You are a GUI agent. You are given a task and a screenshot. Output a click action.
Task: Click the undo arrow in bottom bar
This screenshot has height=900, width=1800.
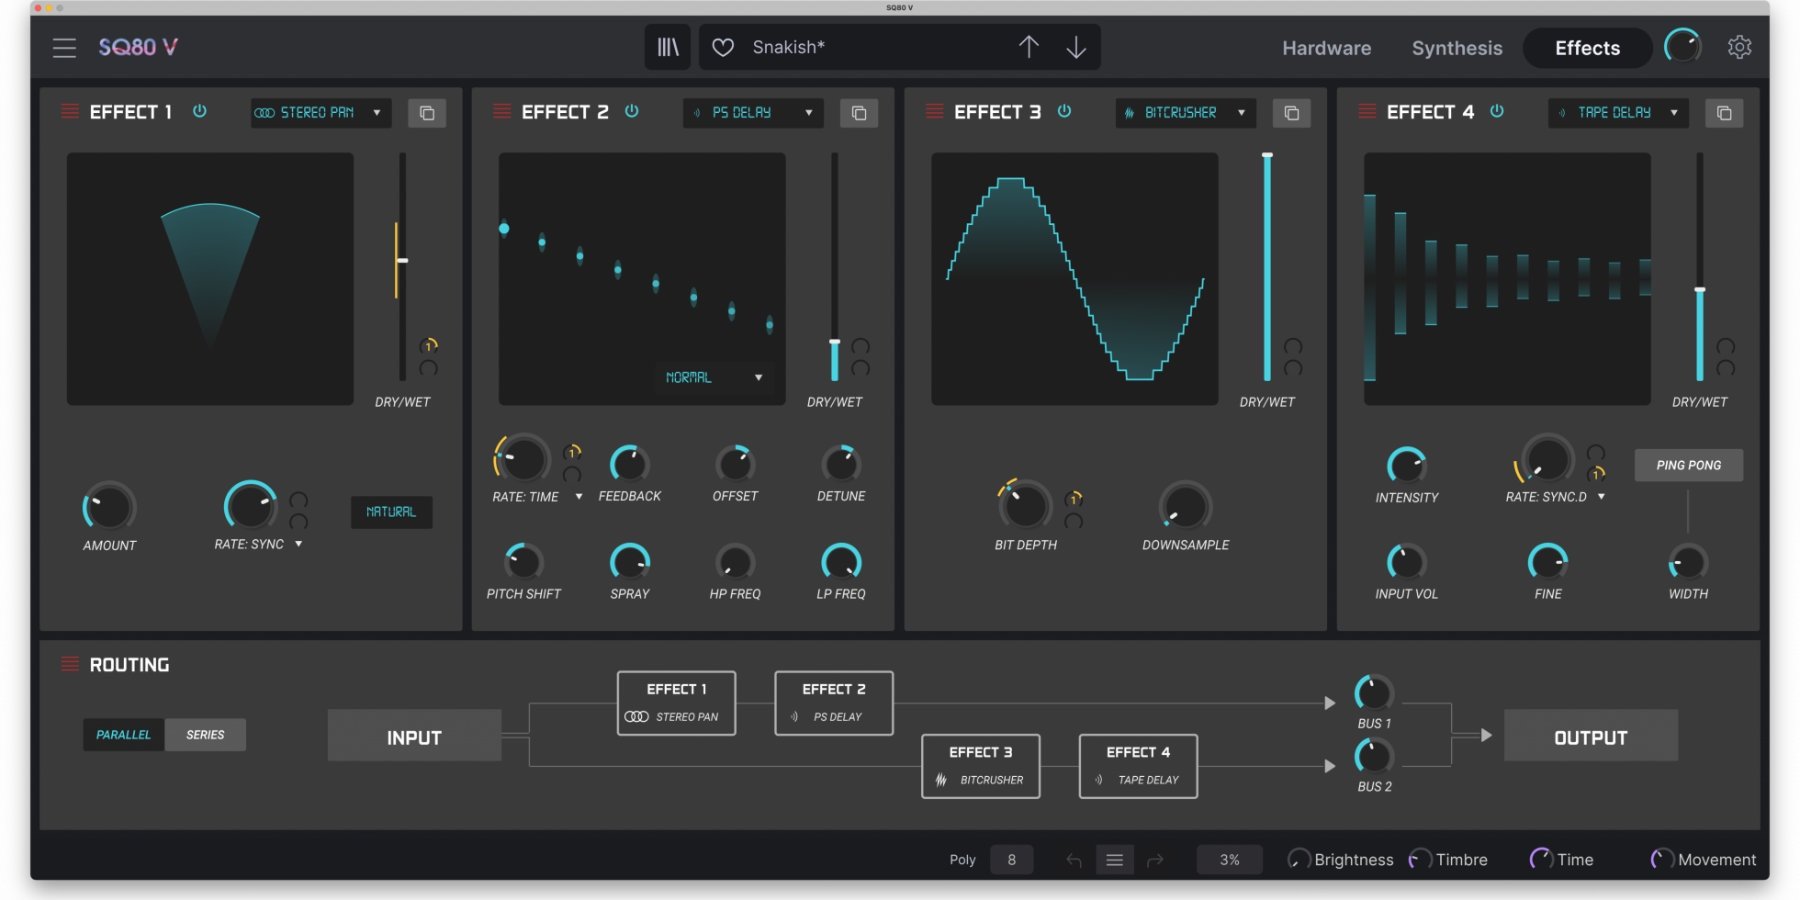[x=1074, y=860]
